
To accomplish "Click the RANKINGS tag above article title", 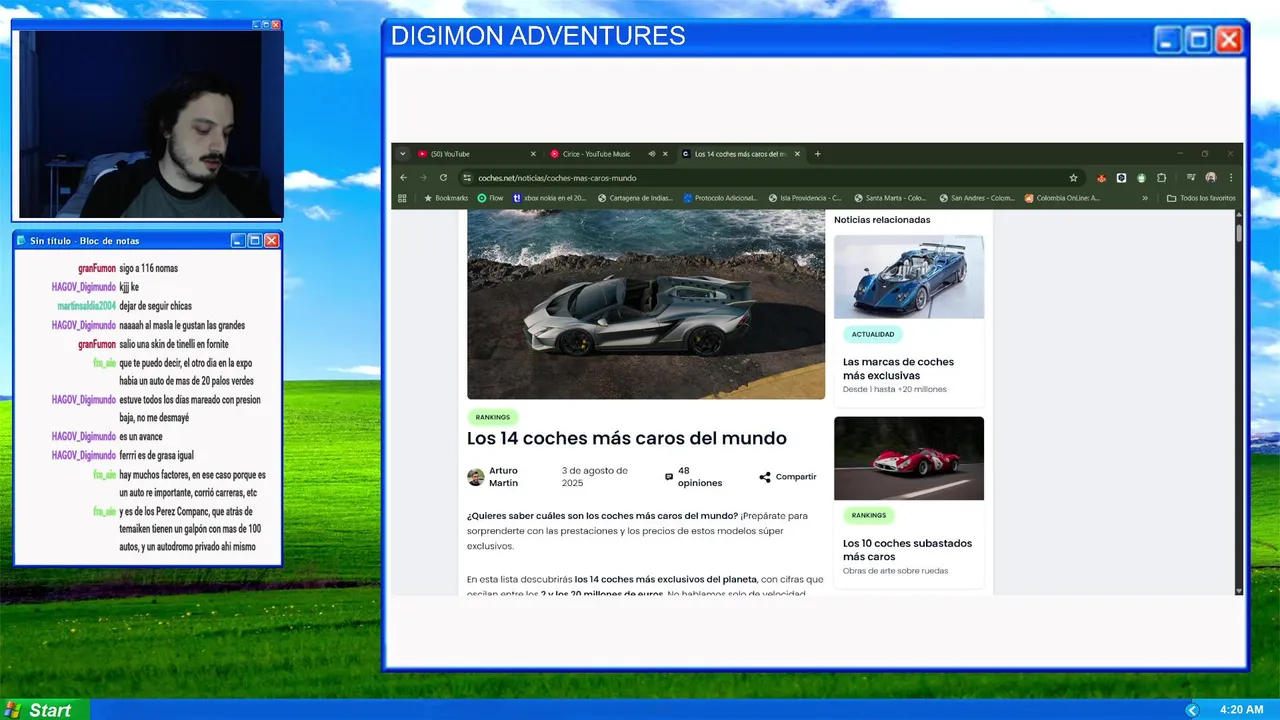I will (x=493, y=417).
